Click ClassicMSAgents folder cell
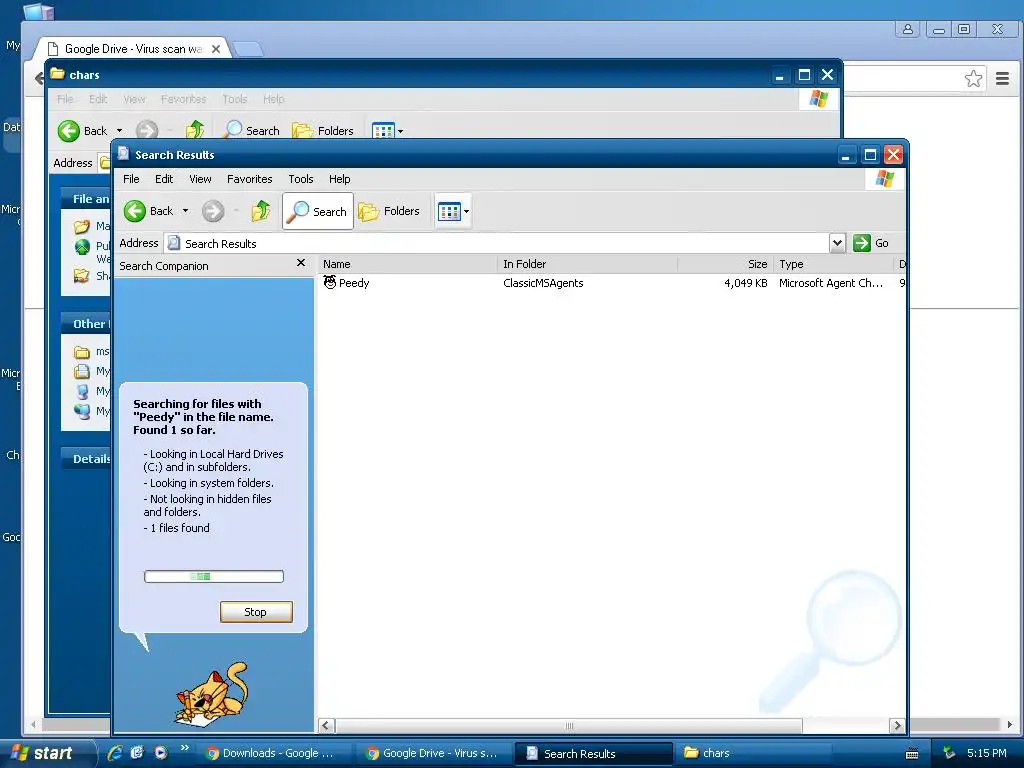 (x=543, y=283)
